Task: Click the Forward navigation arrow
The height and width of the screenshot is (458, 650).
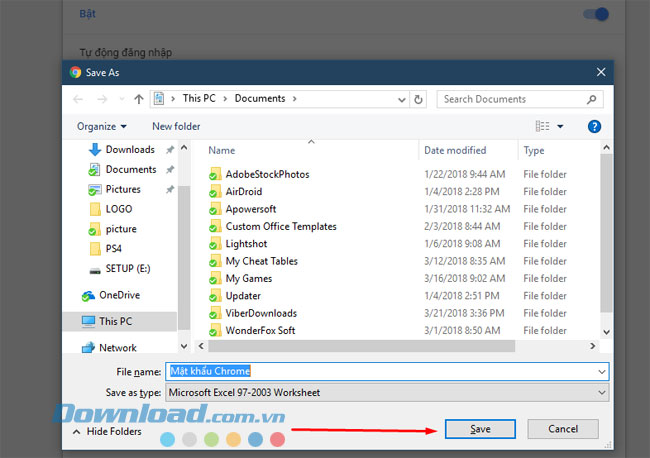Action: point(102,99)
